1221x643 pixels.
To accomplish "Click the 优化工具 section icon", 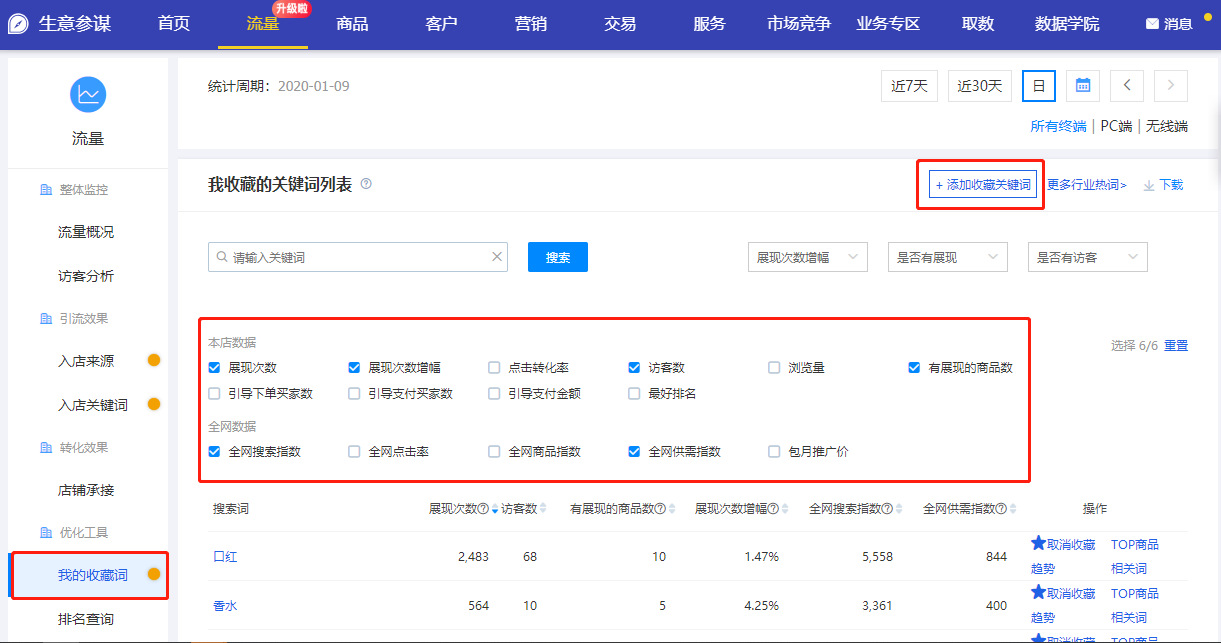I will point(45,533).
